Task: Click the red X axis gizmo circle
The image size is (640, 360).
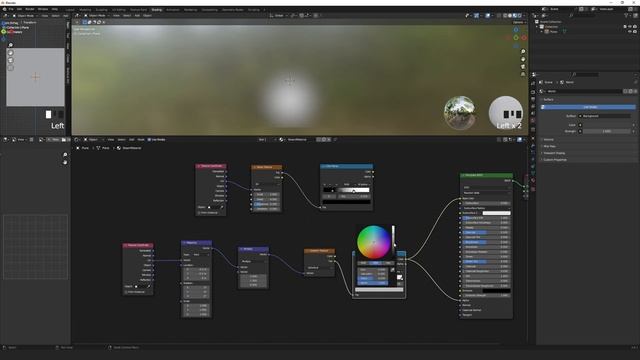Action: click(x=524, y=38)
